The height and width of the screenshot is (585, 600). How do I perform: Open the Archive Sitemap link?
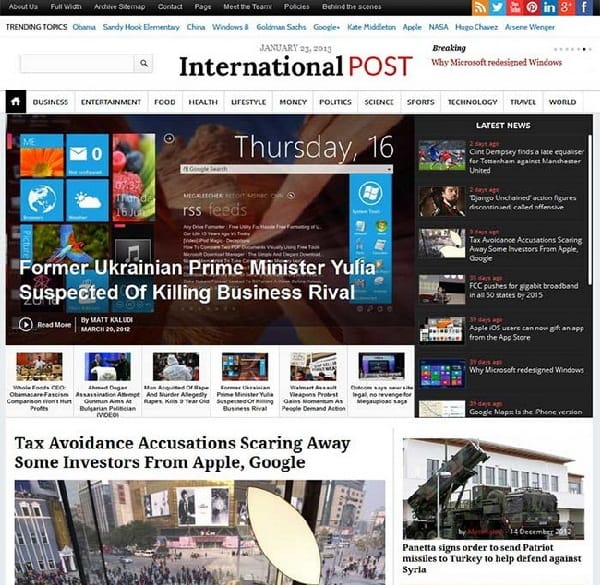(119, 7)
